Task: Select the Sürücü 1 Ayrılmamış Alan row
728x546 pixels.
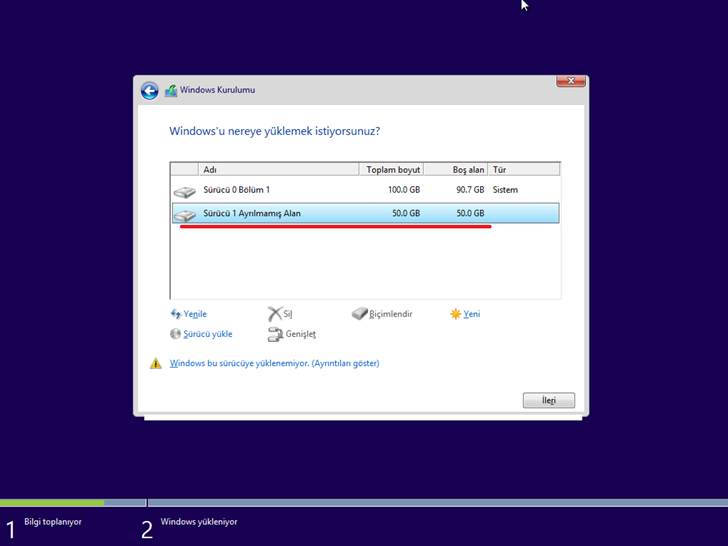Action: (x=365, y=213)
